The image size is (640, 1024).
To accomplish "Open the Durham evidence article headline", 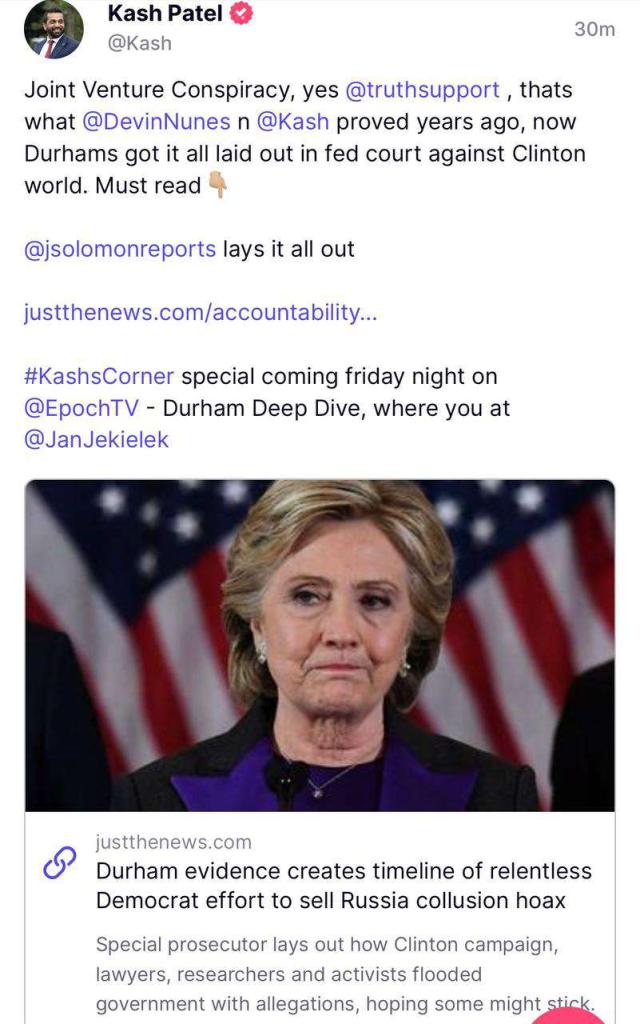I will [344, 886].
